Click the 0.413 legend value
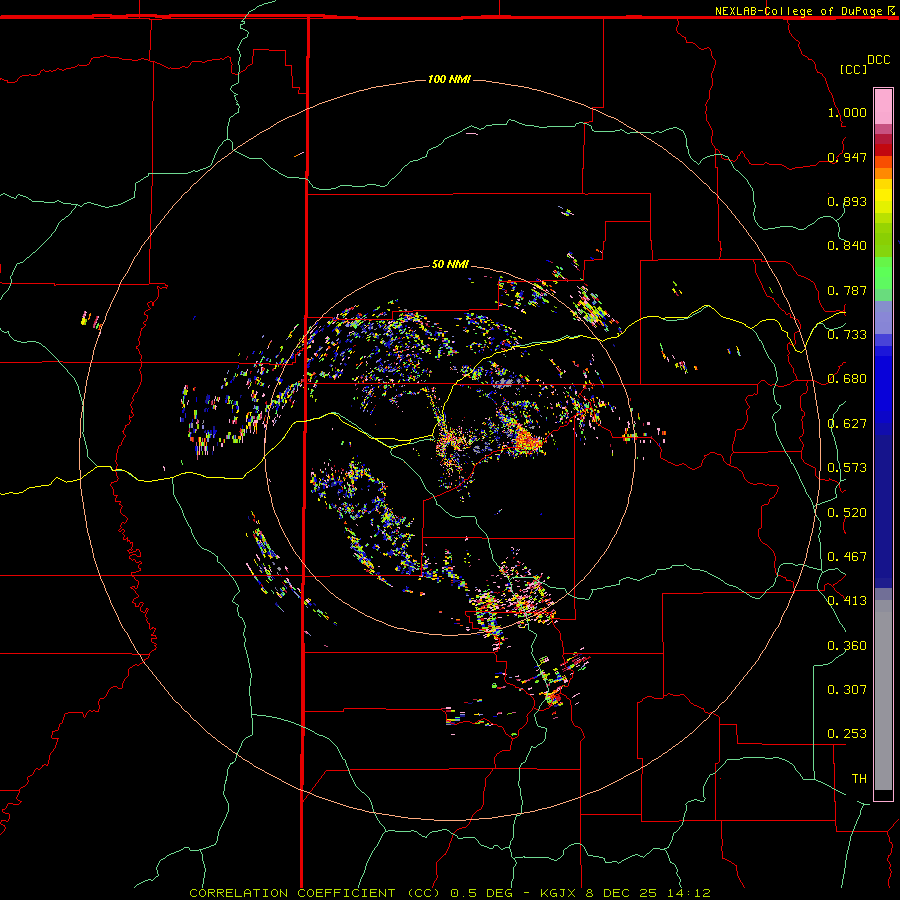 847,601
